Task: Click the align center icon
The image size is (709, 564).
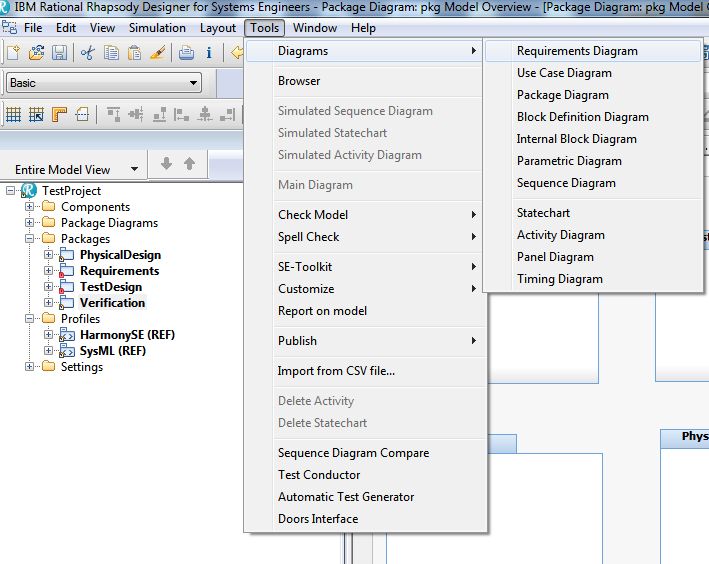Action: [x=205, y=114]
